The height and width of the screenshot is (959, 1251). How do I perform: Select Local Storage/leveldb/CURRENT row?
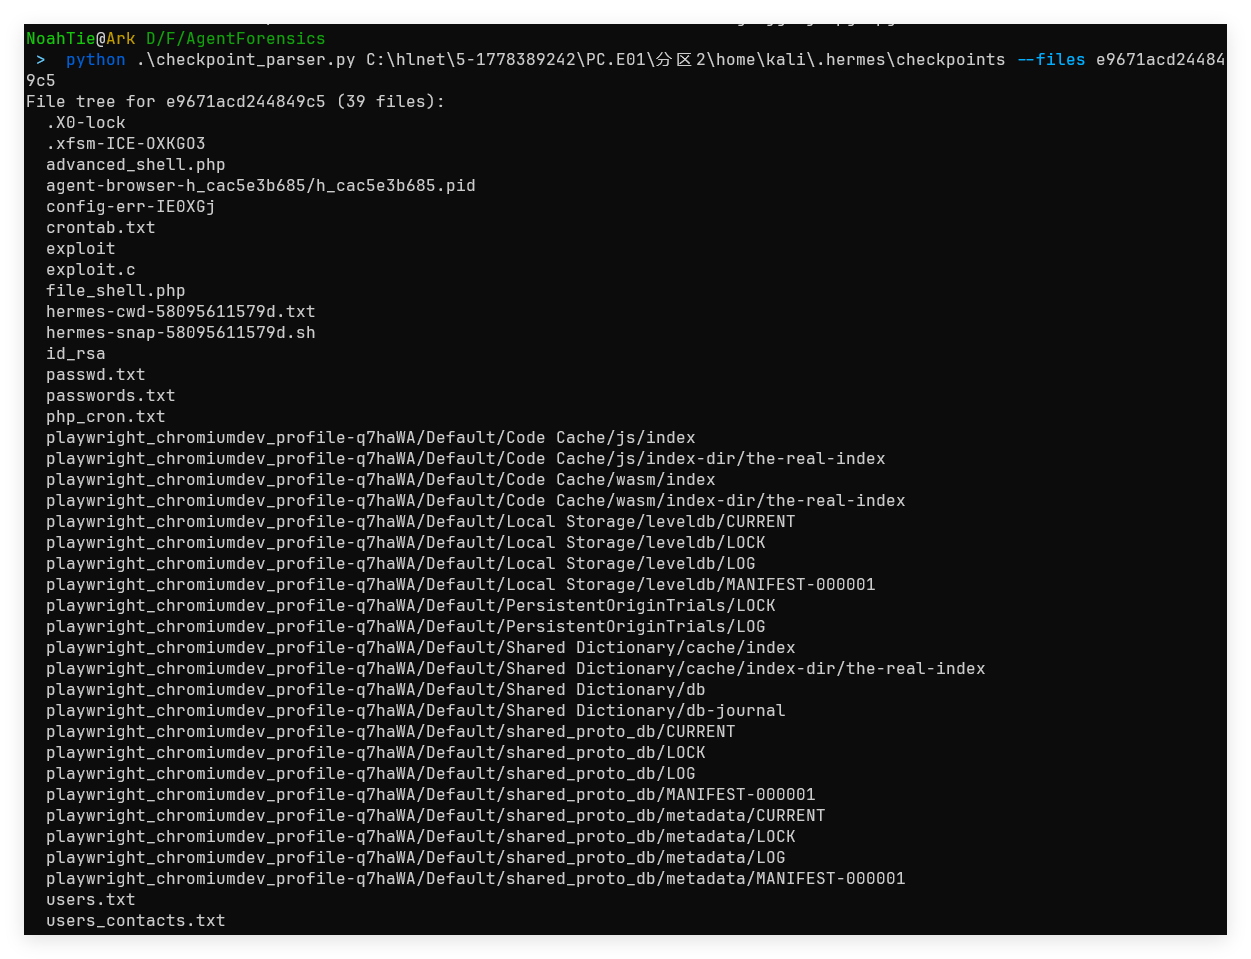click(421, 522)
